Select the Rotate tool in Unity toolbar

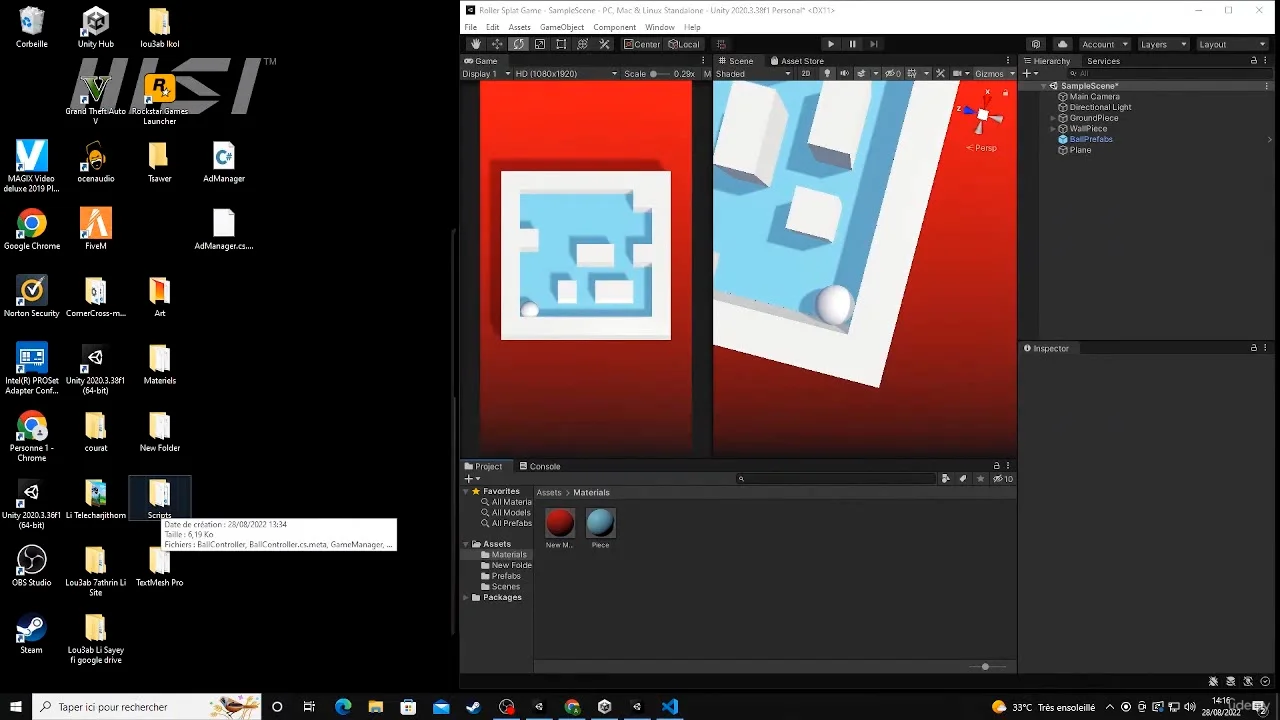pos(519,44)
